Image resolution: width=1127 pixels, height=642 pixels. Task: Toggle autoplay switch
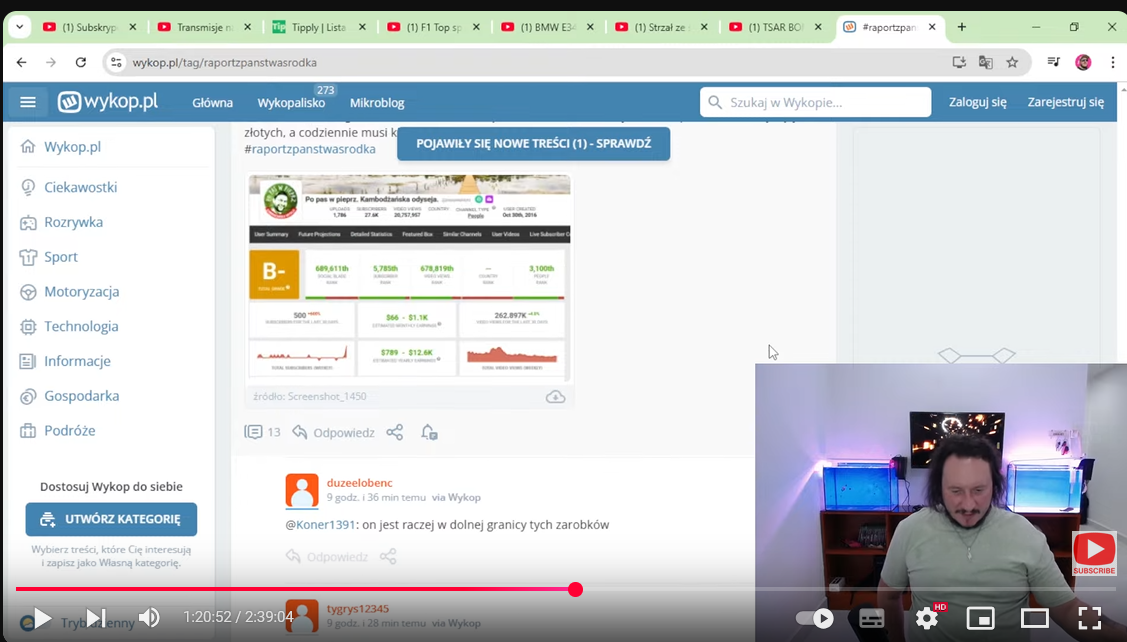point(815,618)
